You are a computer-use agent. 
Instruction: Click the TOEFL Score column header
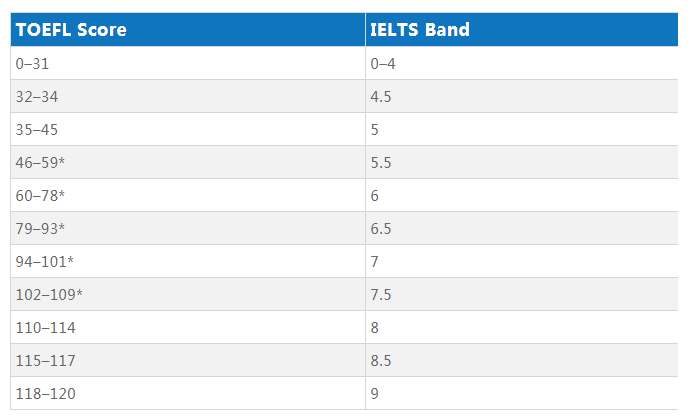[x=188, y=30]
